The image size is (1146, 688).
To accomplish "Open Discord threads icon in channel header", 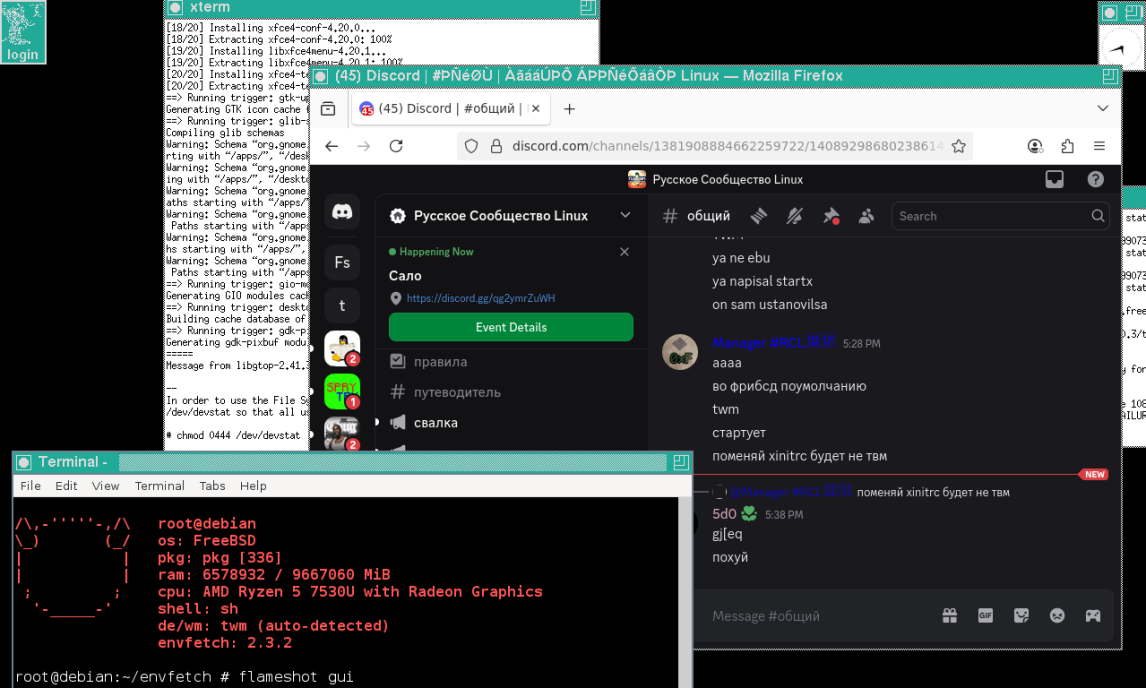I will click(x=759, y=216).
